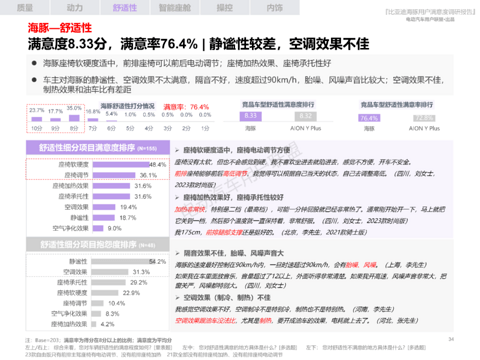Go to the 智能座舱 tab
480x360 pixels.
coord(175,7)
